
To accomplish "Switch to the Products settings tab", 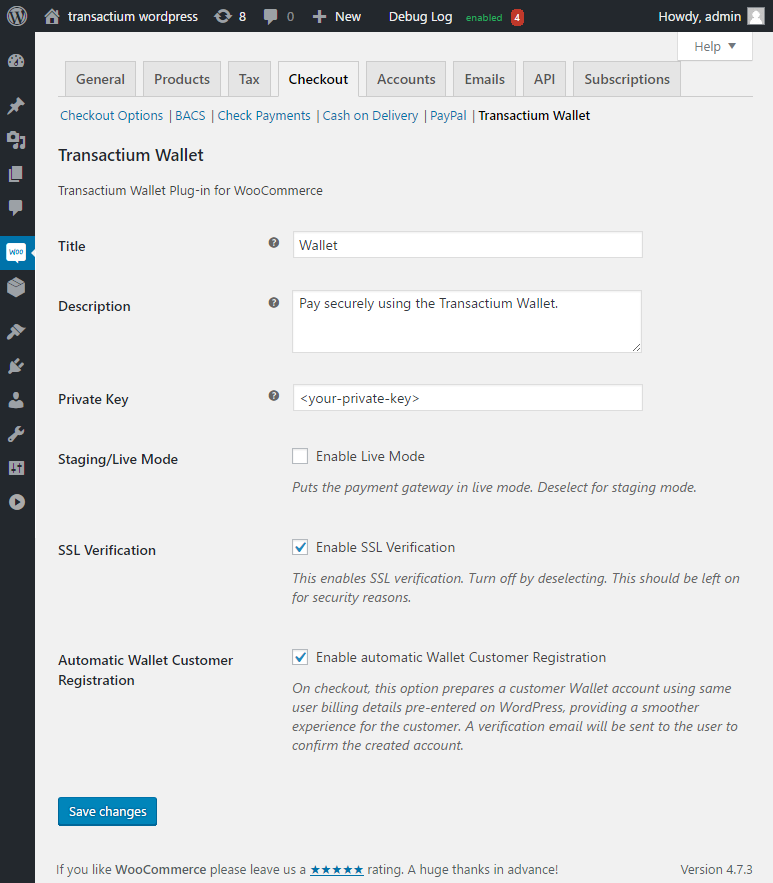I will (x=182, y=79).
